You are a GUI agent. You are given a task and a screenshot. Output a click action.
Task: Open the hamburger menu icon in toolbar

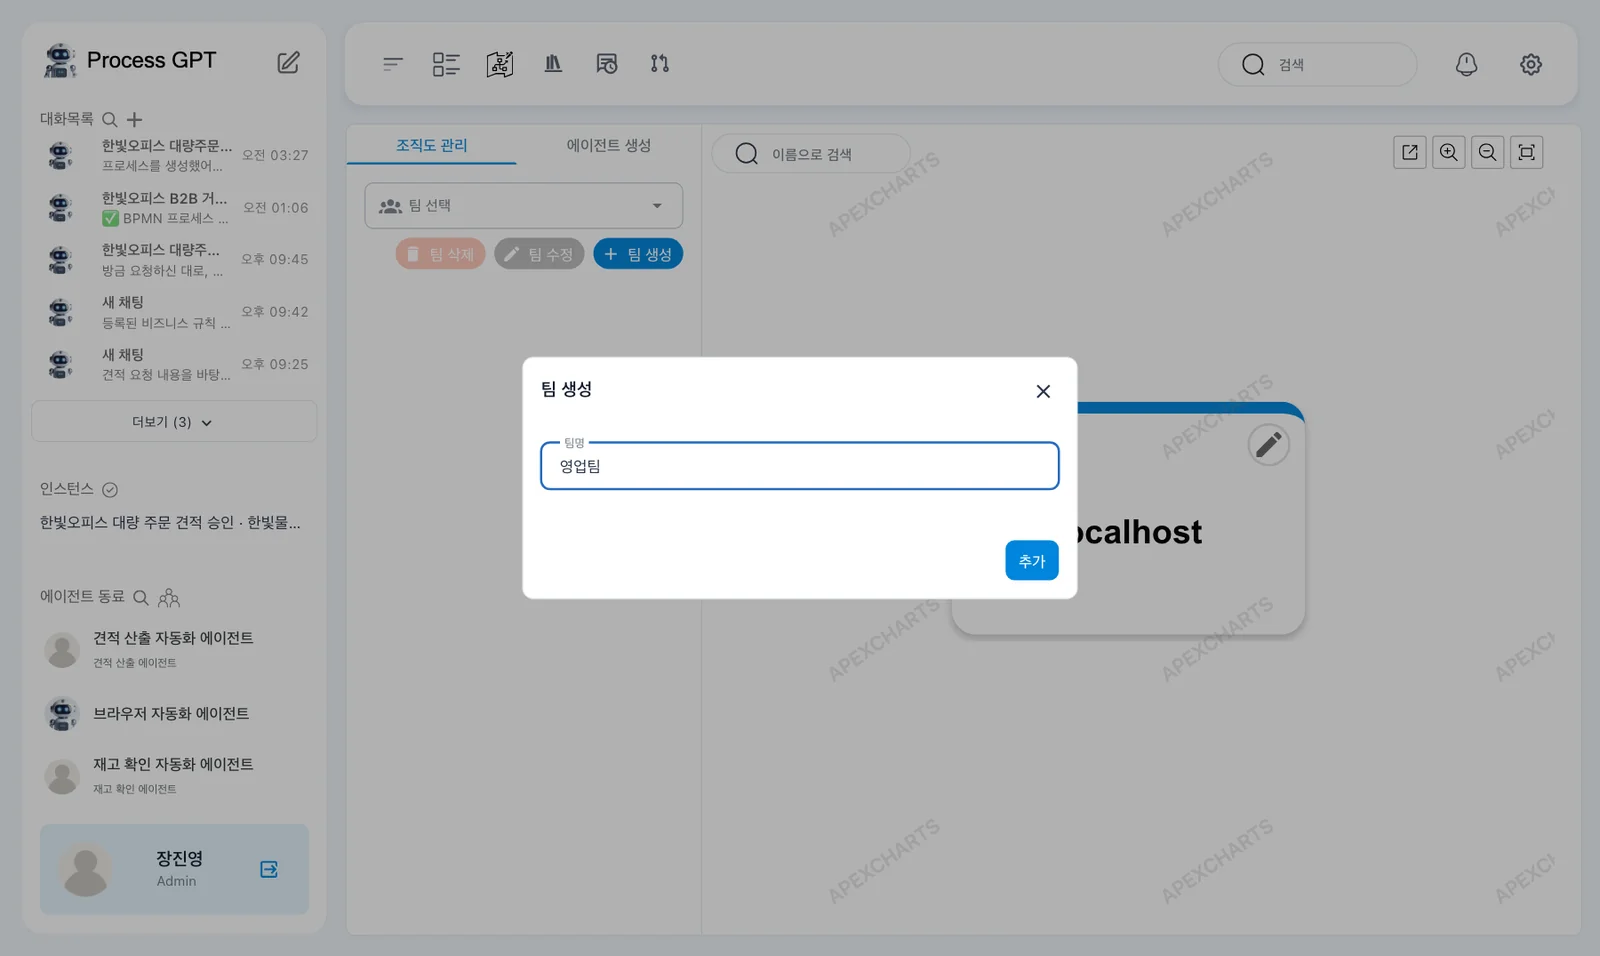pyautogui.click(x=393, y=64)
